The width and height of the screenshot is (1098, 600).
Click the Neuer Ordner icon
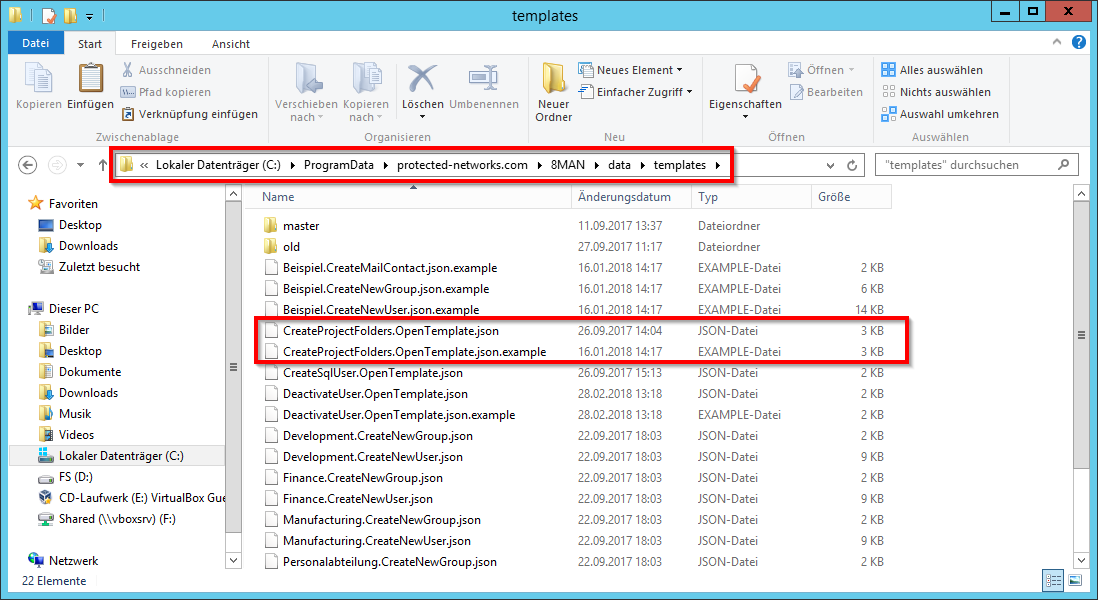click(553, 78)
